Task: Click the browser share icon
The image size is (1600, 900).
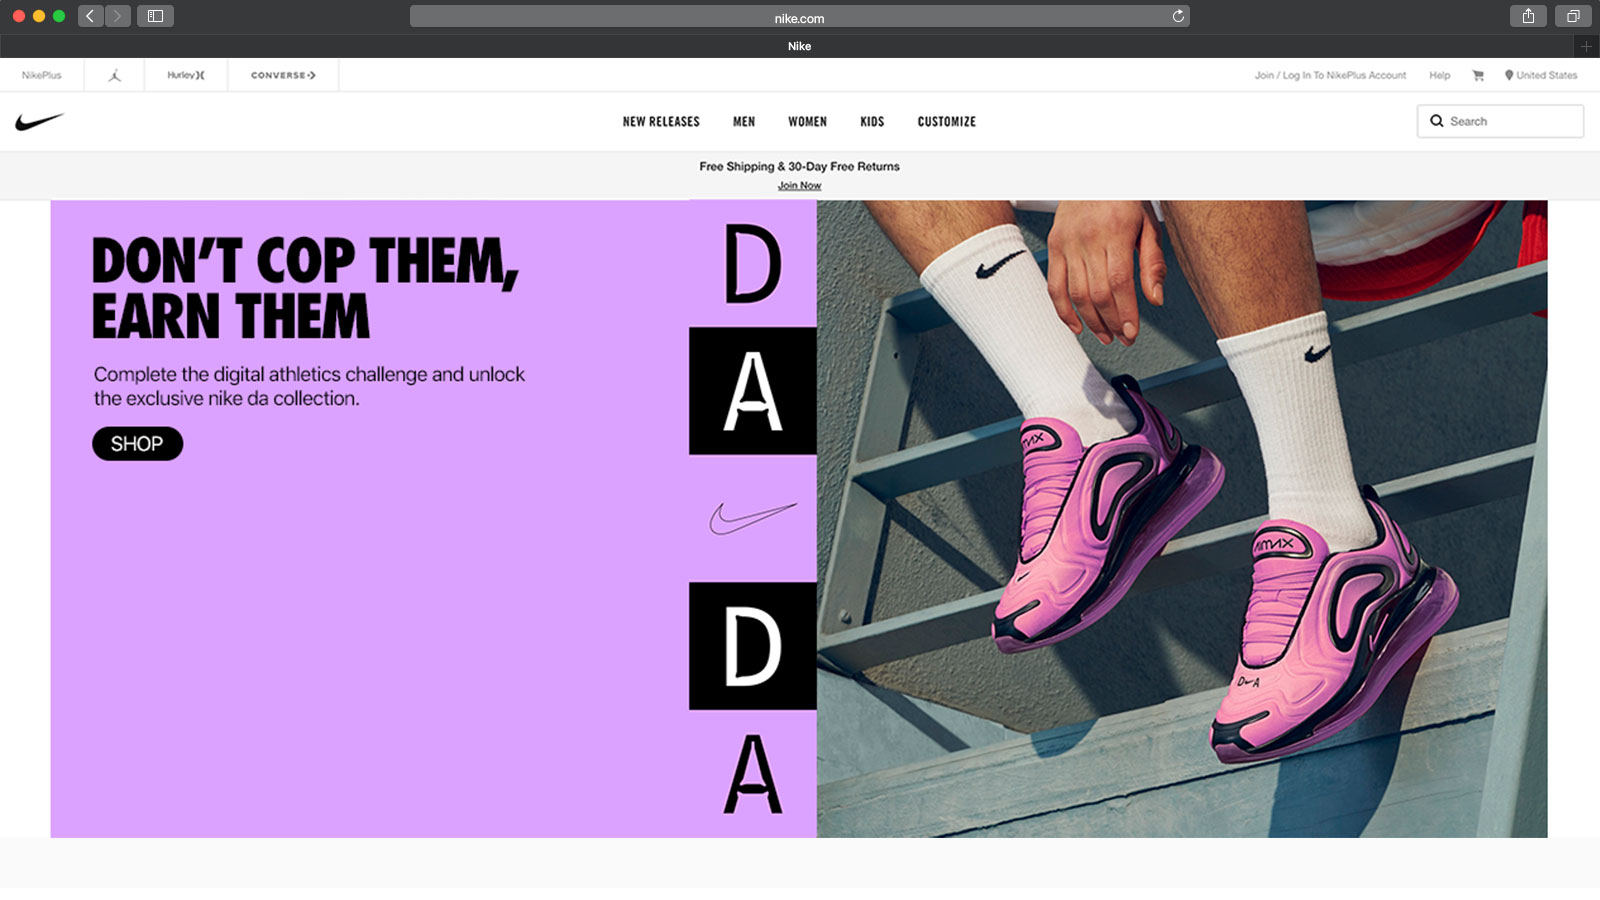Action: 1528,16
